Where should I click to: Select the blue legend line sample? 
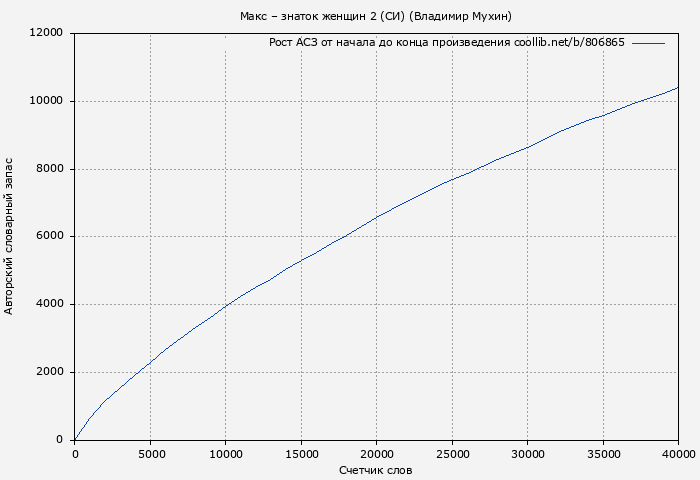point(648,43)
